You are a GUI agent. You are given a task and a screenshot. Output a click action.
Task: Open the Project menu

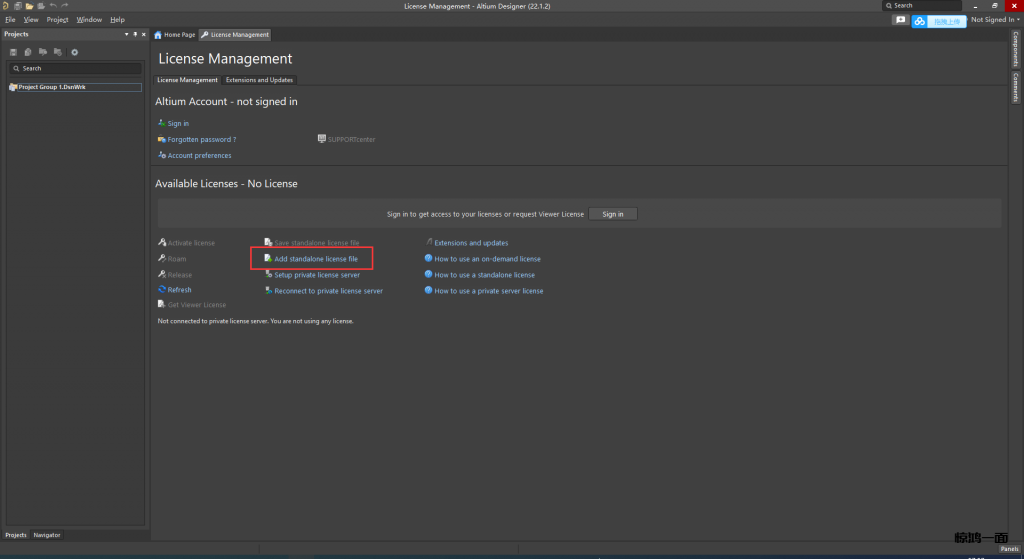click(57, 20)
